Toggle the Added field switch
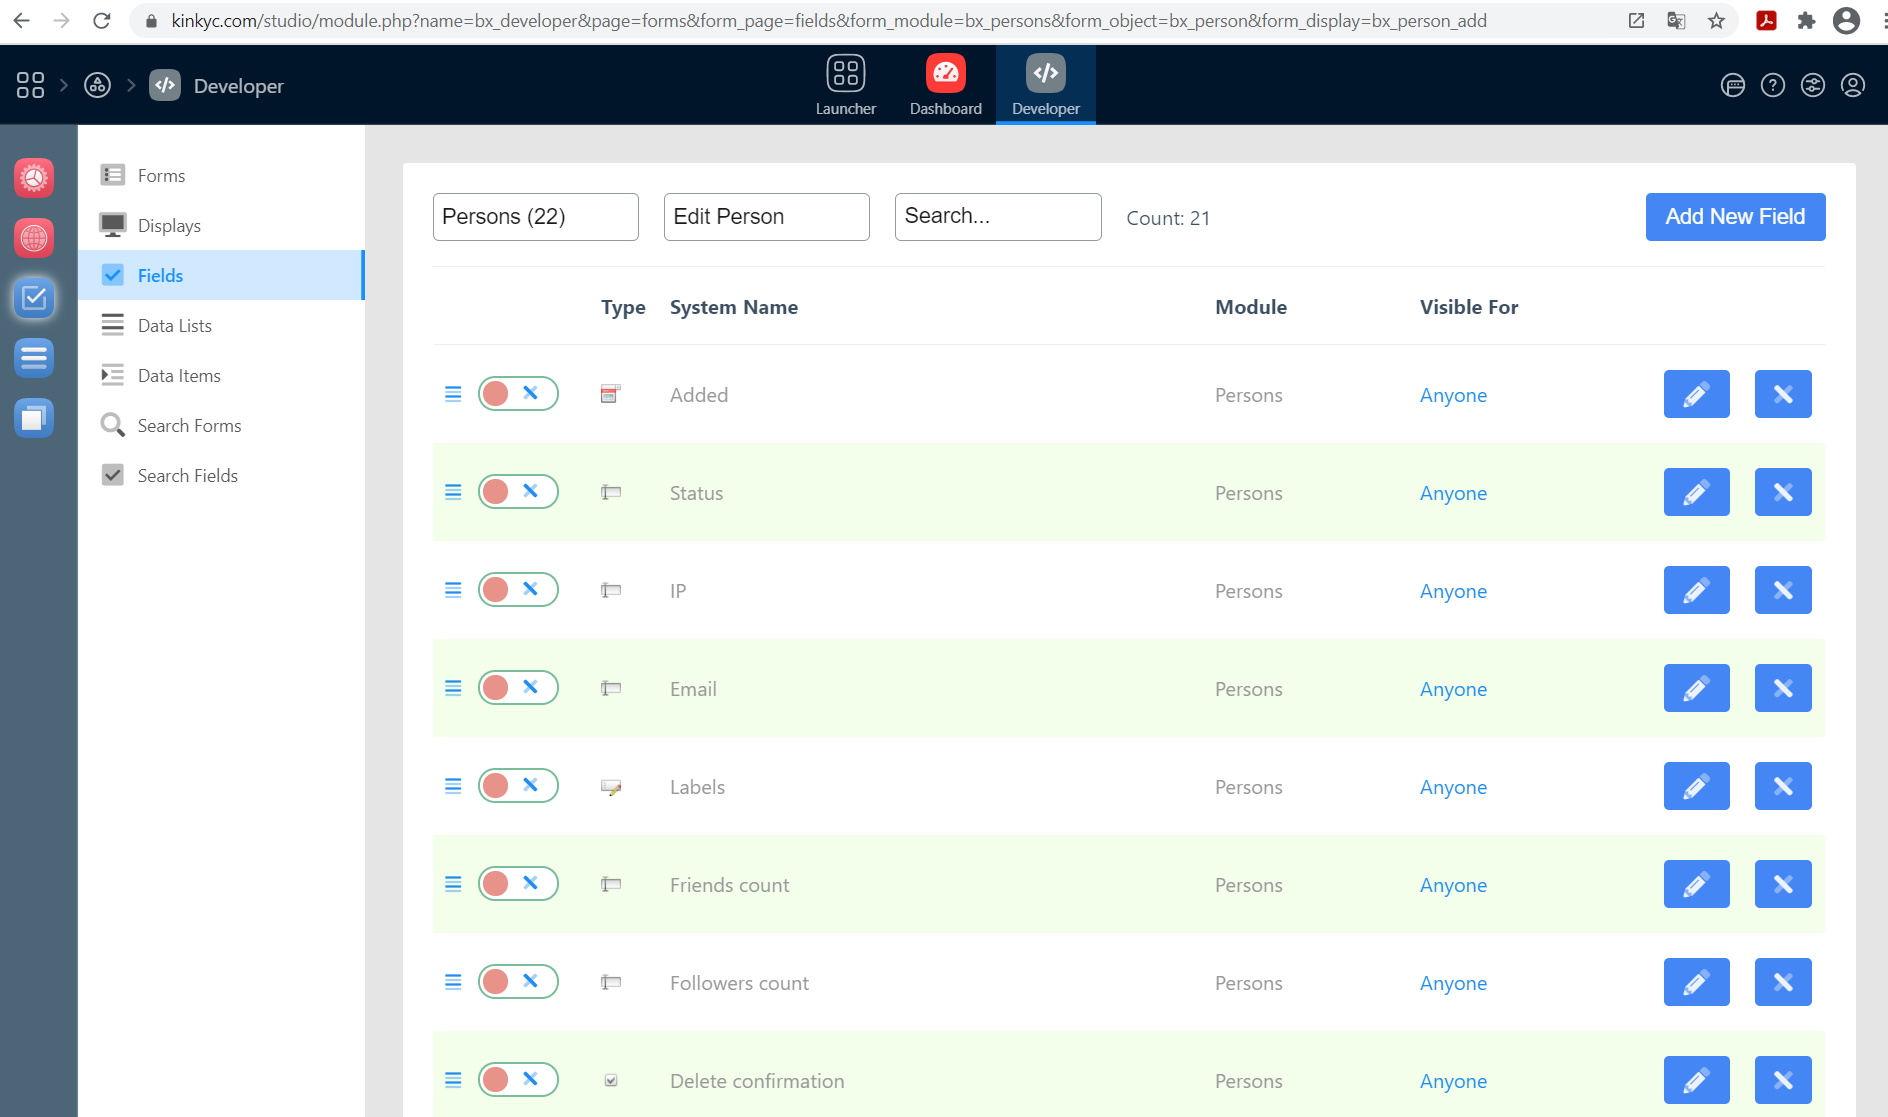The width and height of the screenshot is (1888, 1117). point(517,394)
